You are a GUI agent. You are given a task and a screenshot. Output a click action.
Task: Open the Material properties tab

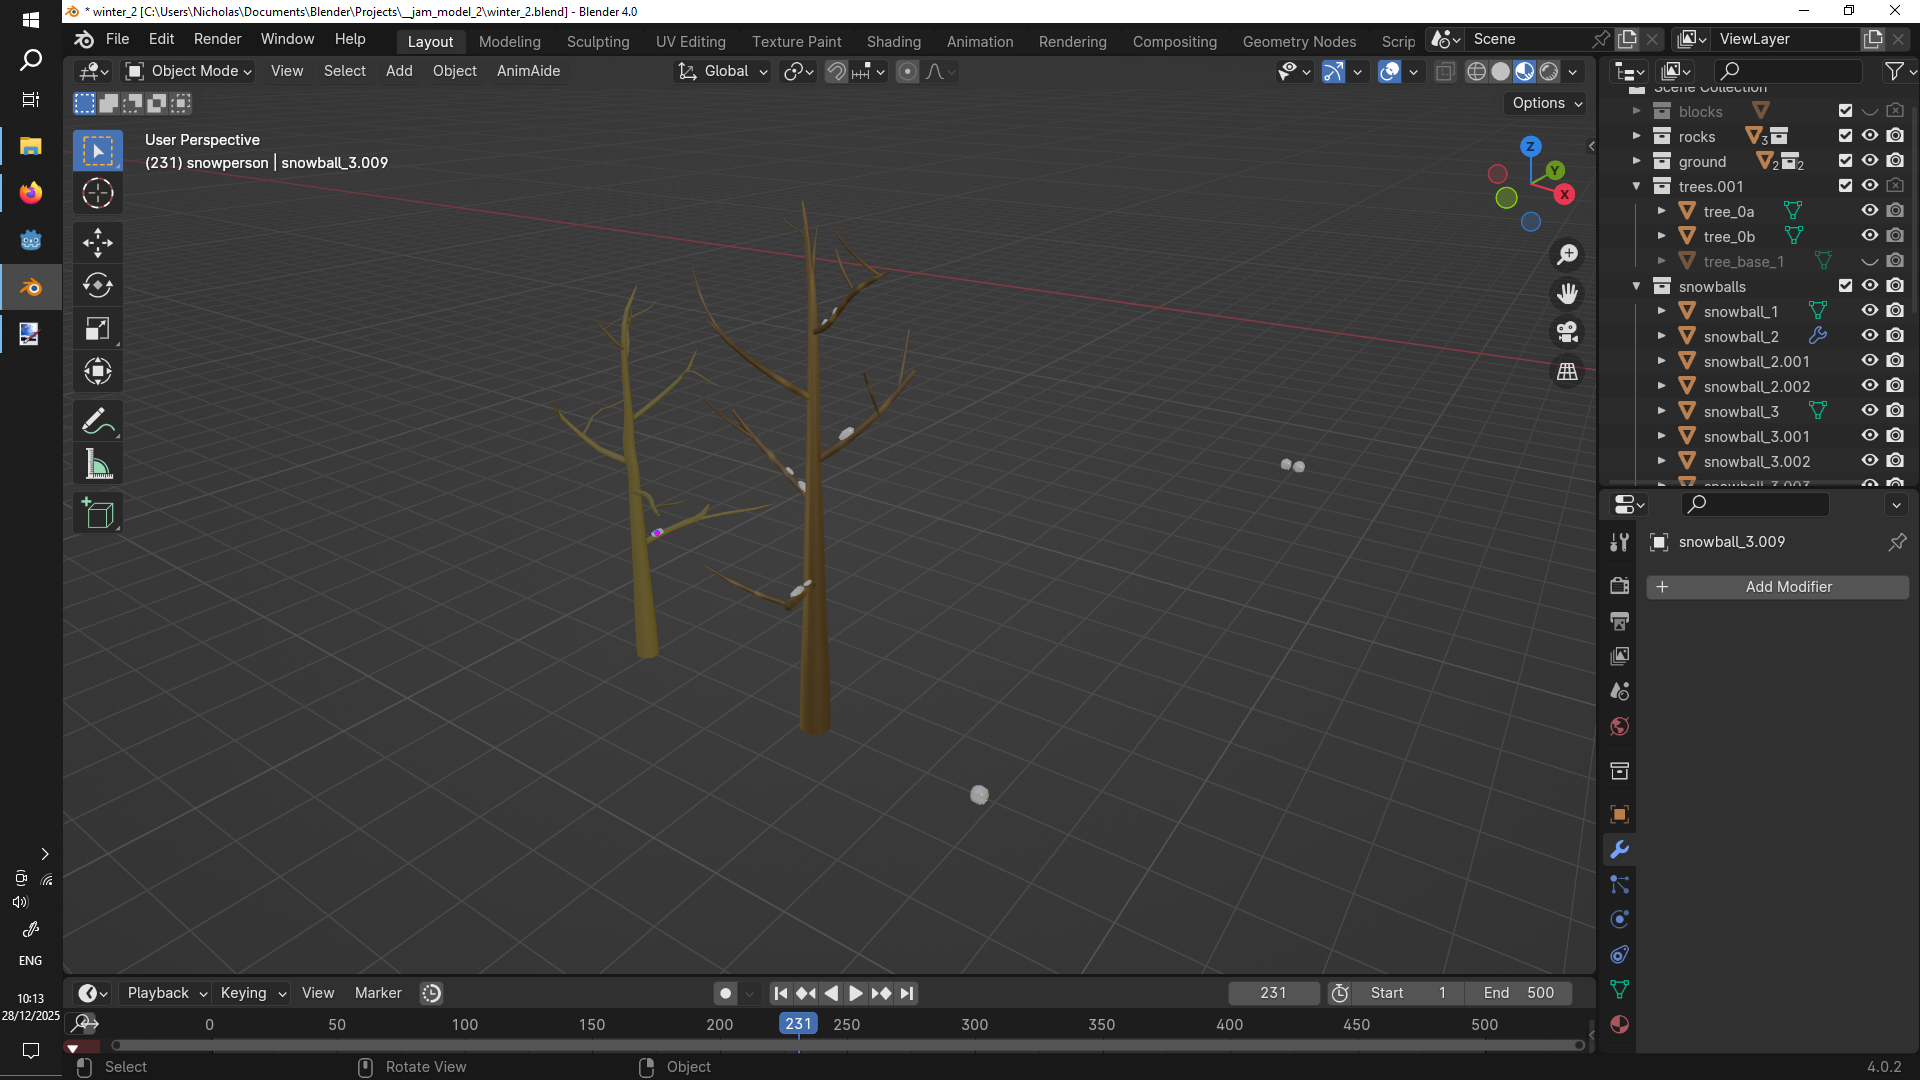[1620, 1024]
